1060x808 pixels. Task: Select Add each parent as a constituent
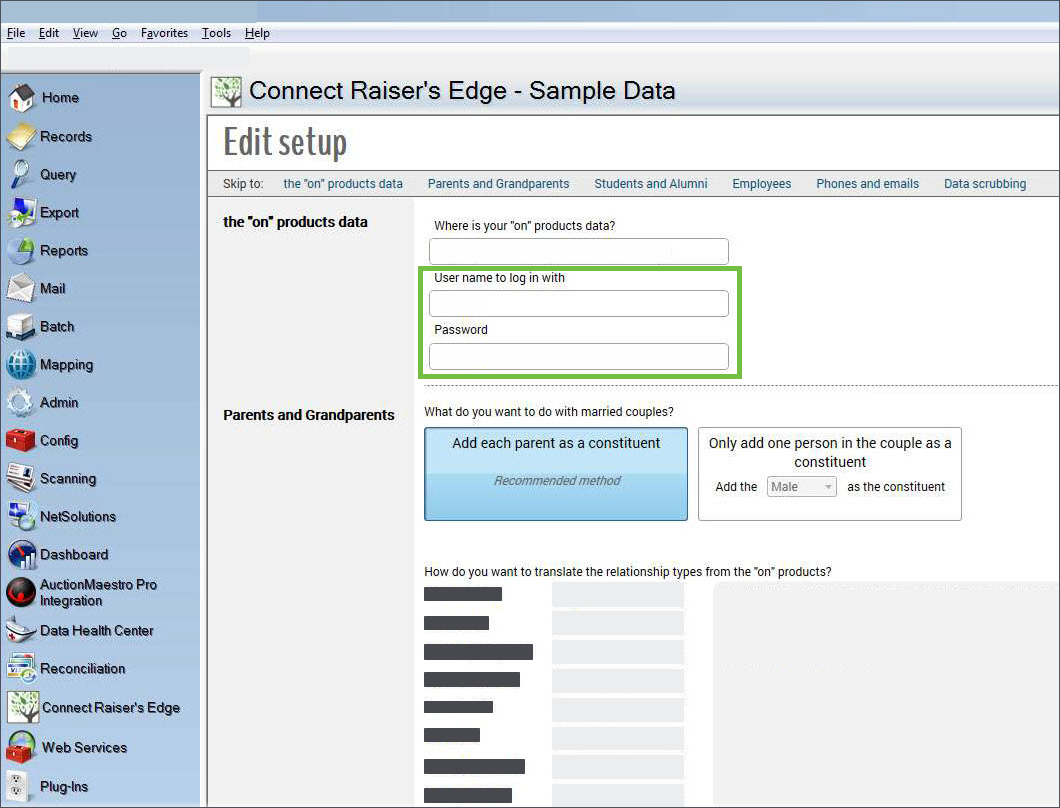556,473
